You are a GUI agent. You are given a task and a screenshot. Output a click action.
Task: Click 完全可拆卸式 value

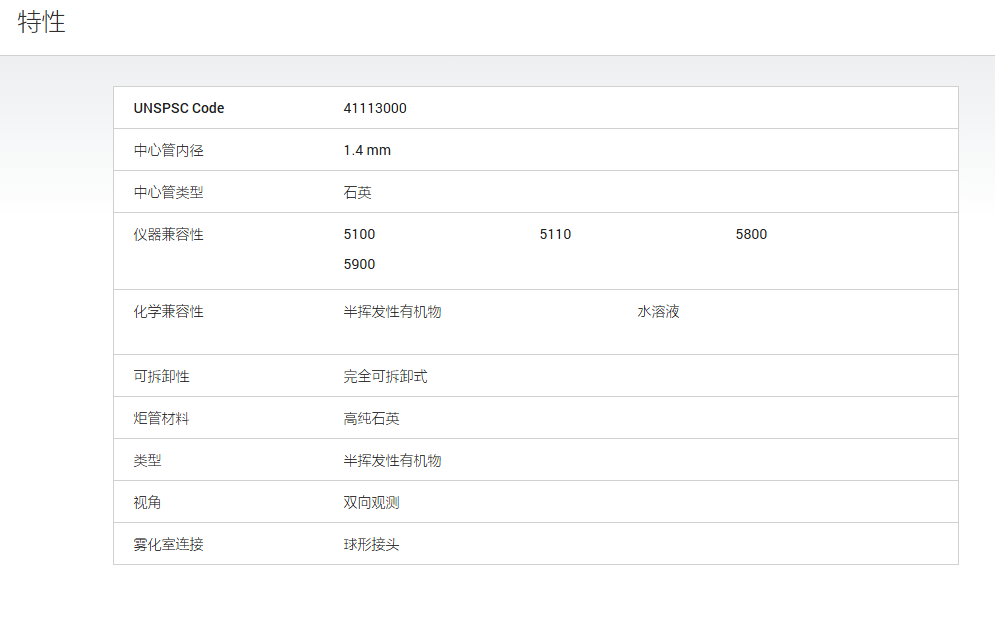(385, 377)
